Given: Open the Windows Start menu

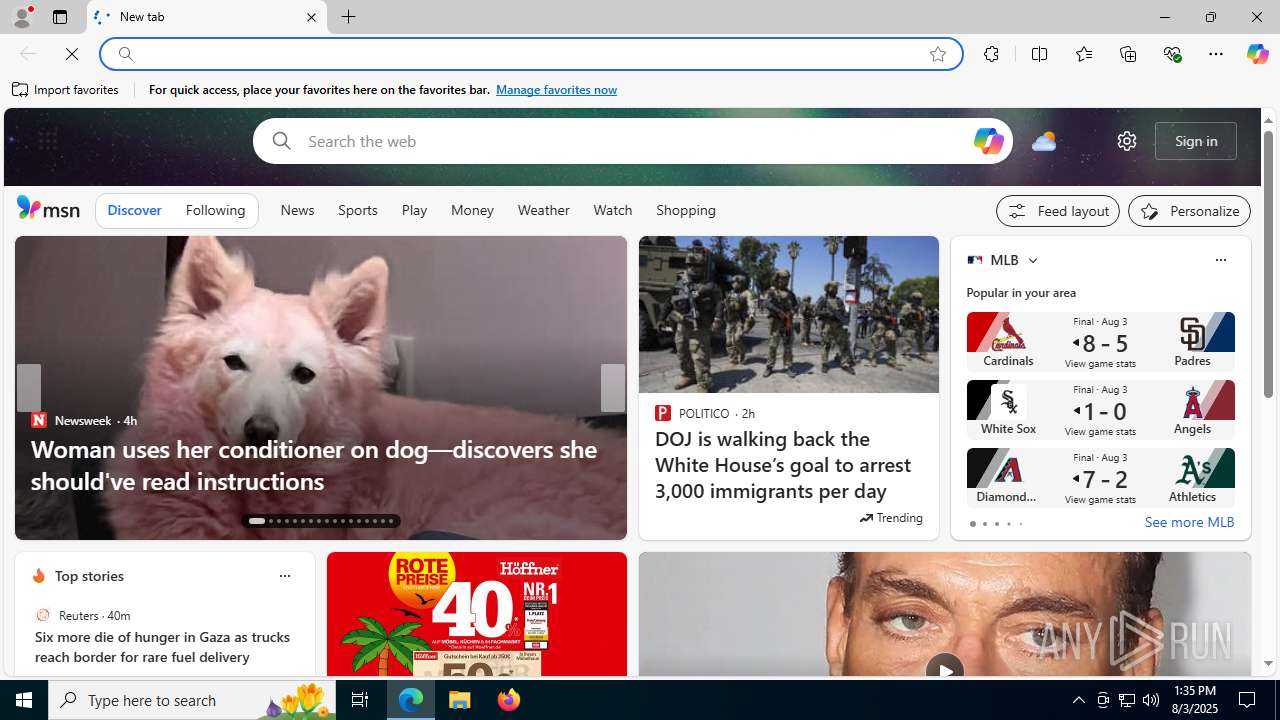Looking at the screenshot, I should point(24,700).
